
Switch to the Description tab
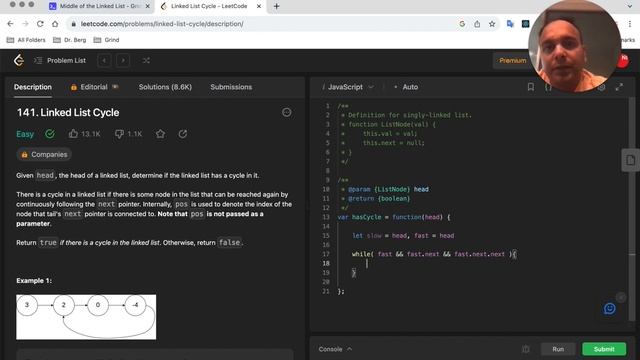(33, 87)
